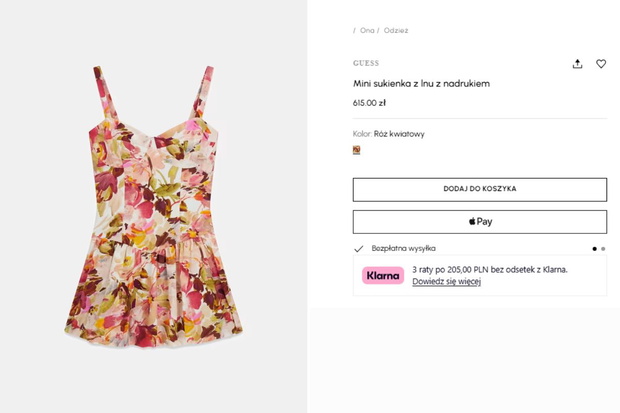Show first info slide via black dot
Image resolution: width=620 pixels, height=413 pixels.
pyautogui.click(x=594, y=249)
